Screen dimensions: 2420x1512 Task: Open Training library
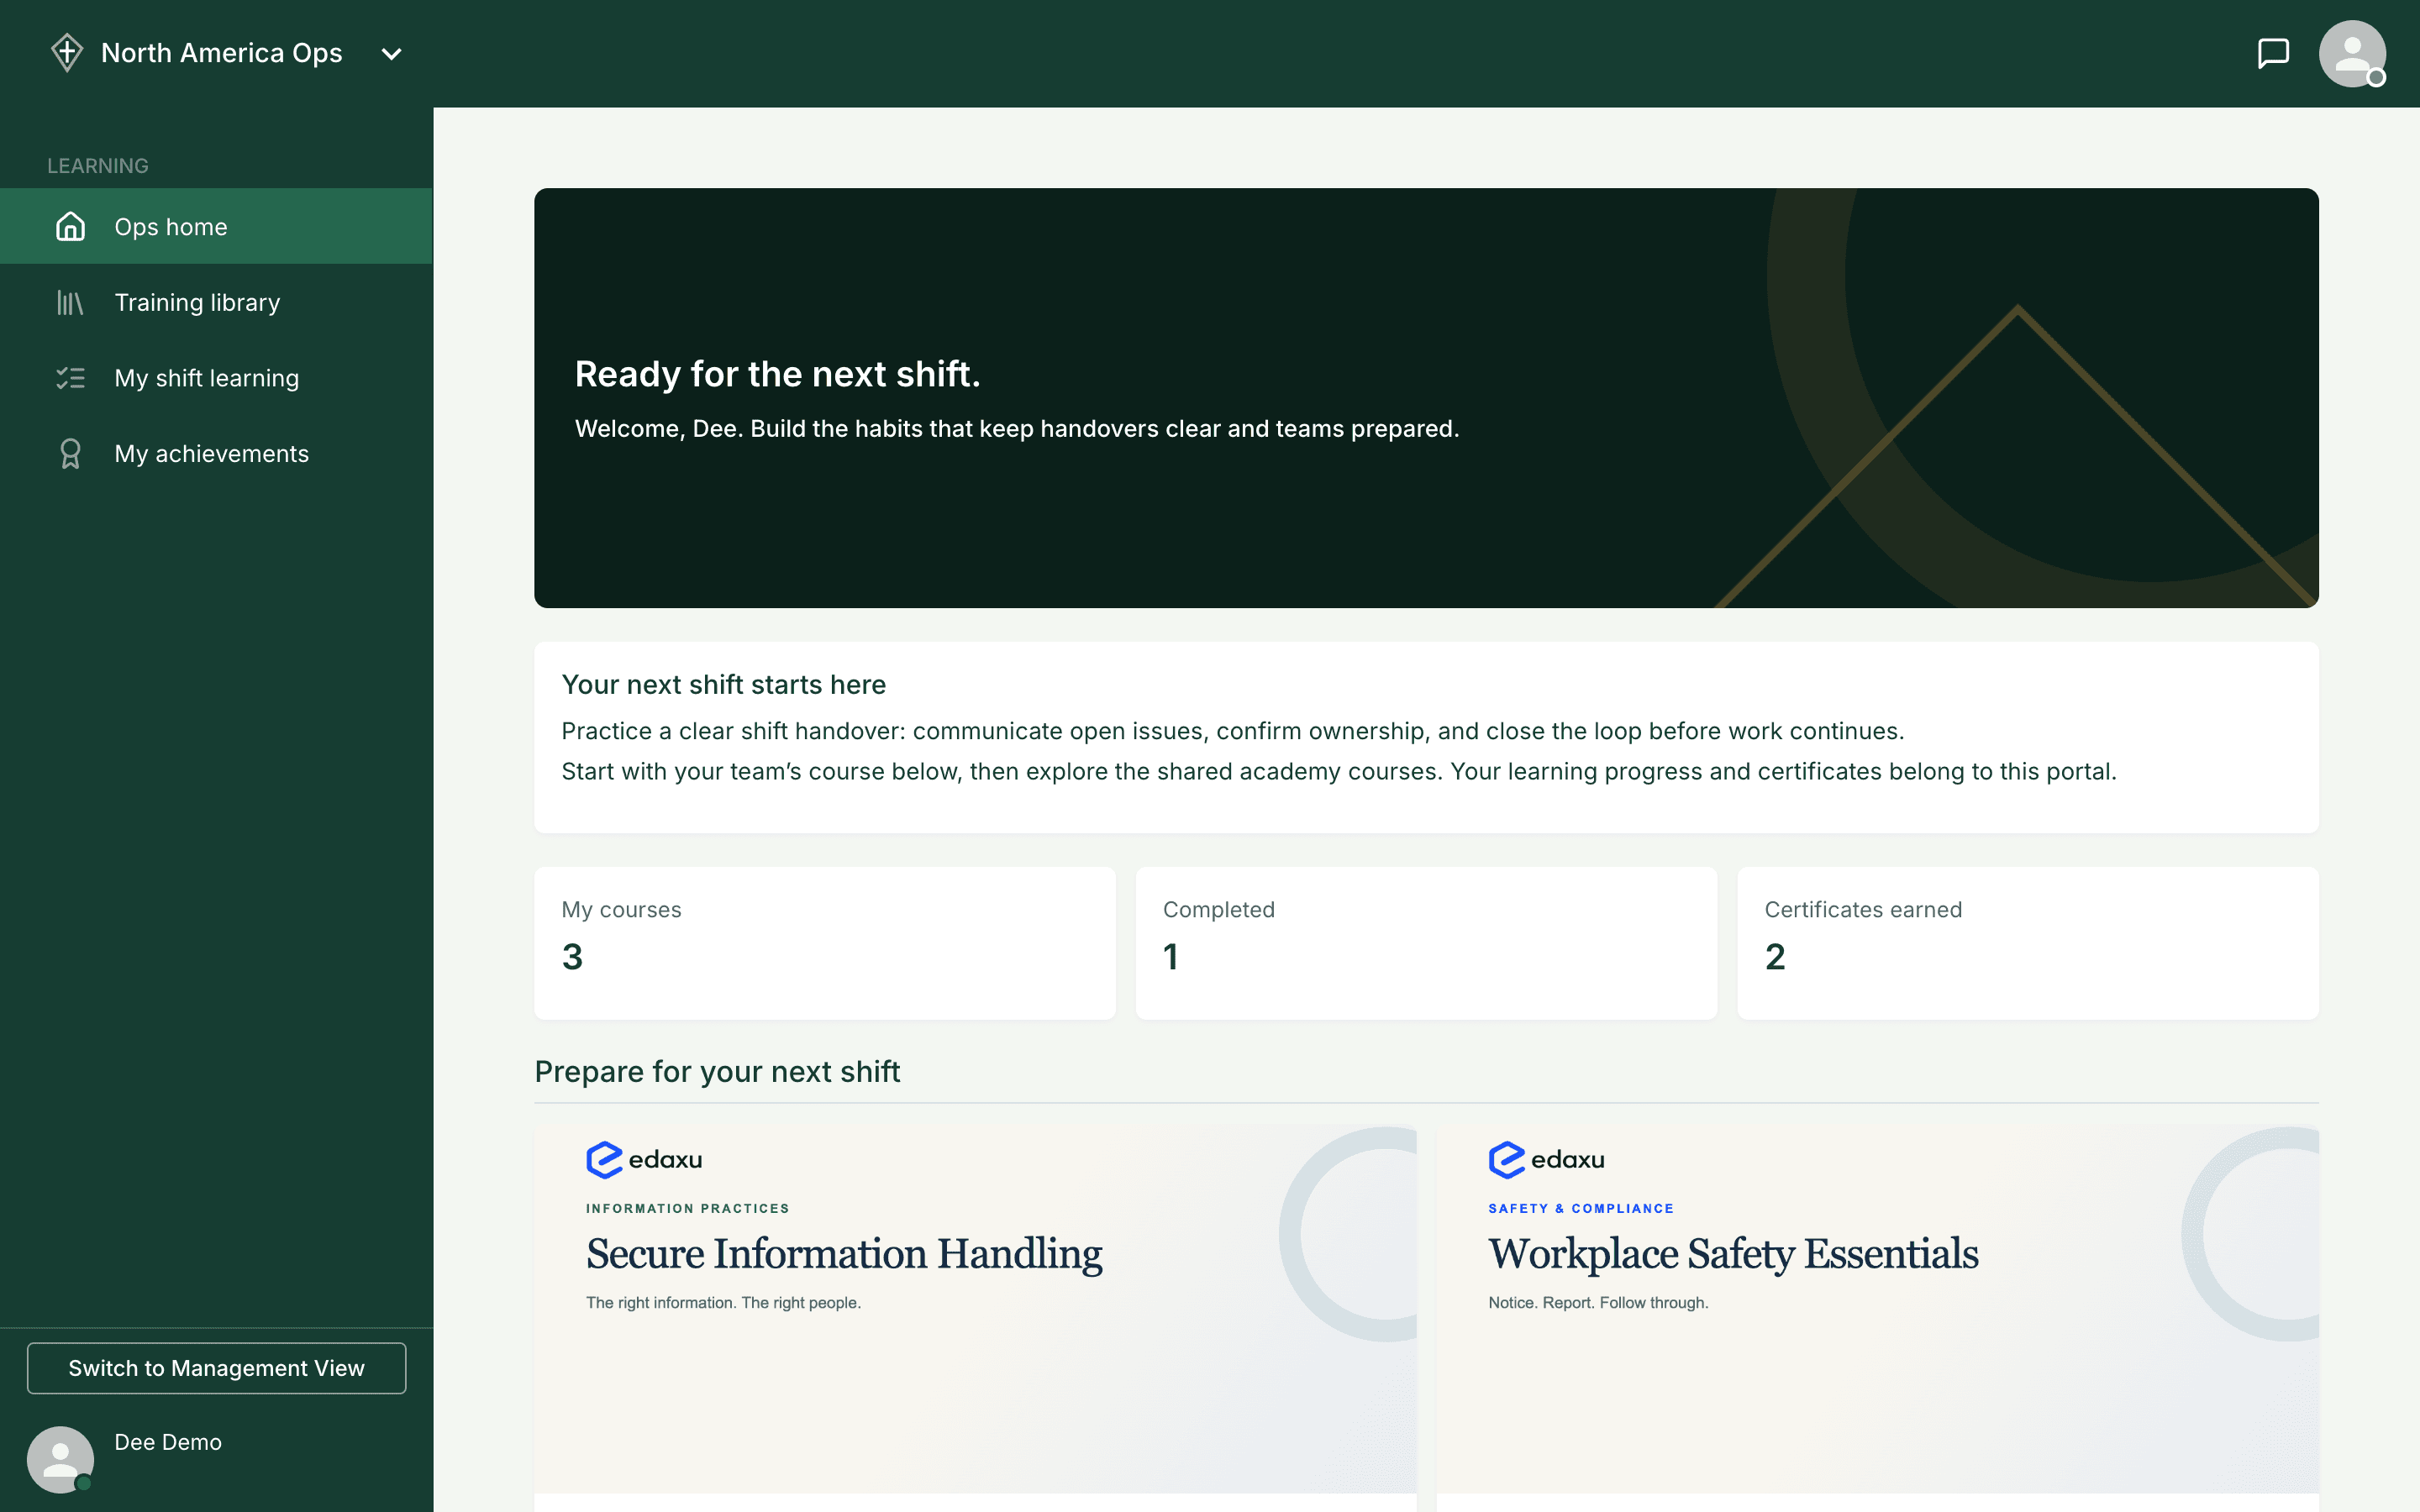click(x=216, y=302)
